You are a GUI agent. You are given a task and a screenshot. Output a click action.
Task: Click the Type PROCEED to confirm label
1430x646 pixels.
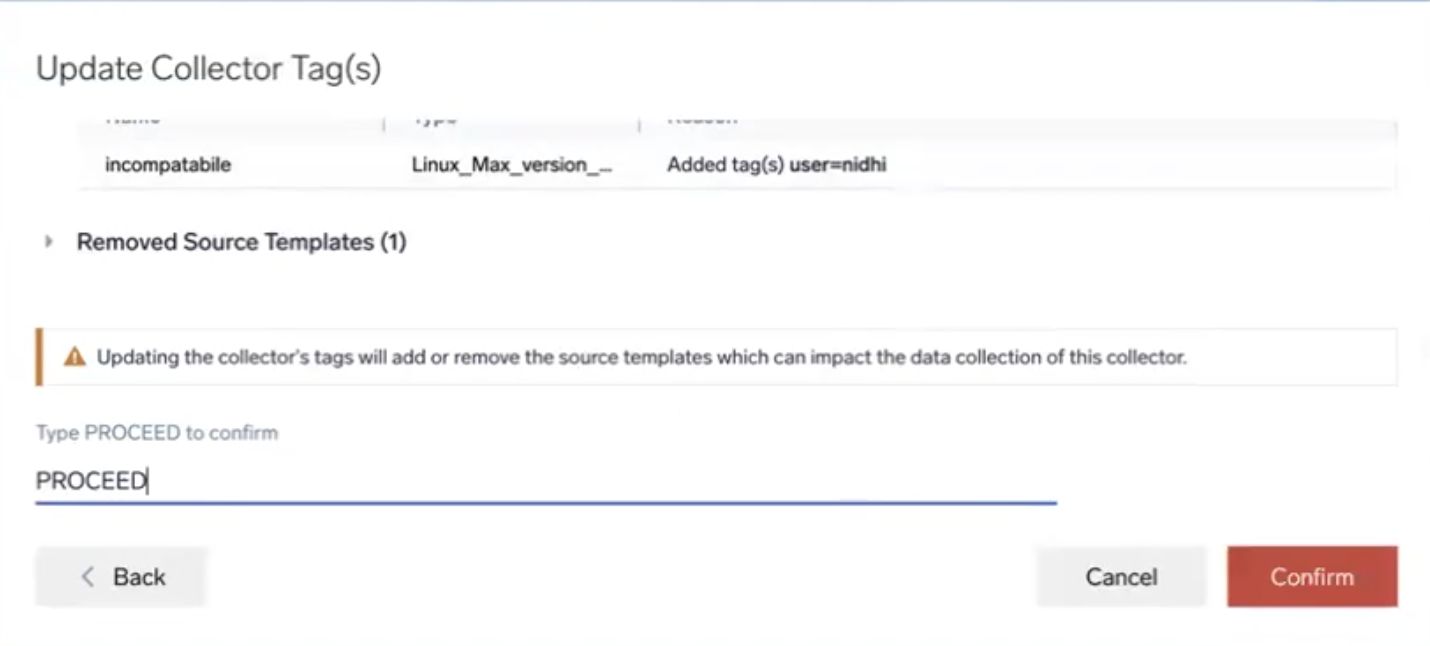(156, 432)
